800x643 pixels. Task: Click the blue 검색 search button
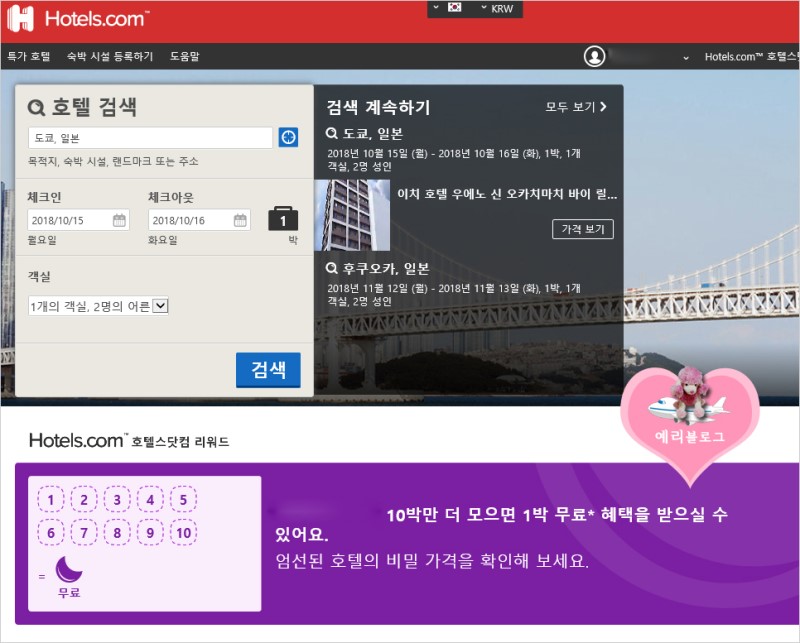(268, 369)
